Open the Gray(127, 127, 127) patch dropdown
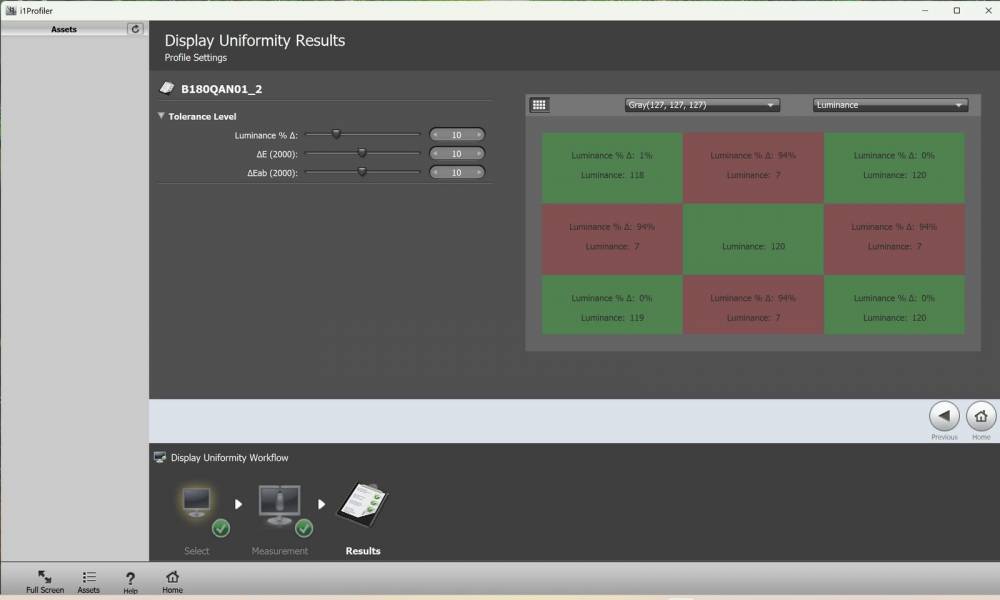Viewport: 1000px width, 600px height. pos(702,105)
